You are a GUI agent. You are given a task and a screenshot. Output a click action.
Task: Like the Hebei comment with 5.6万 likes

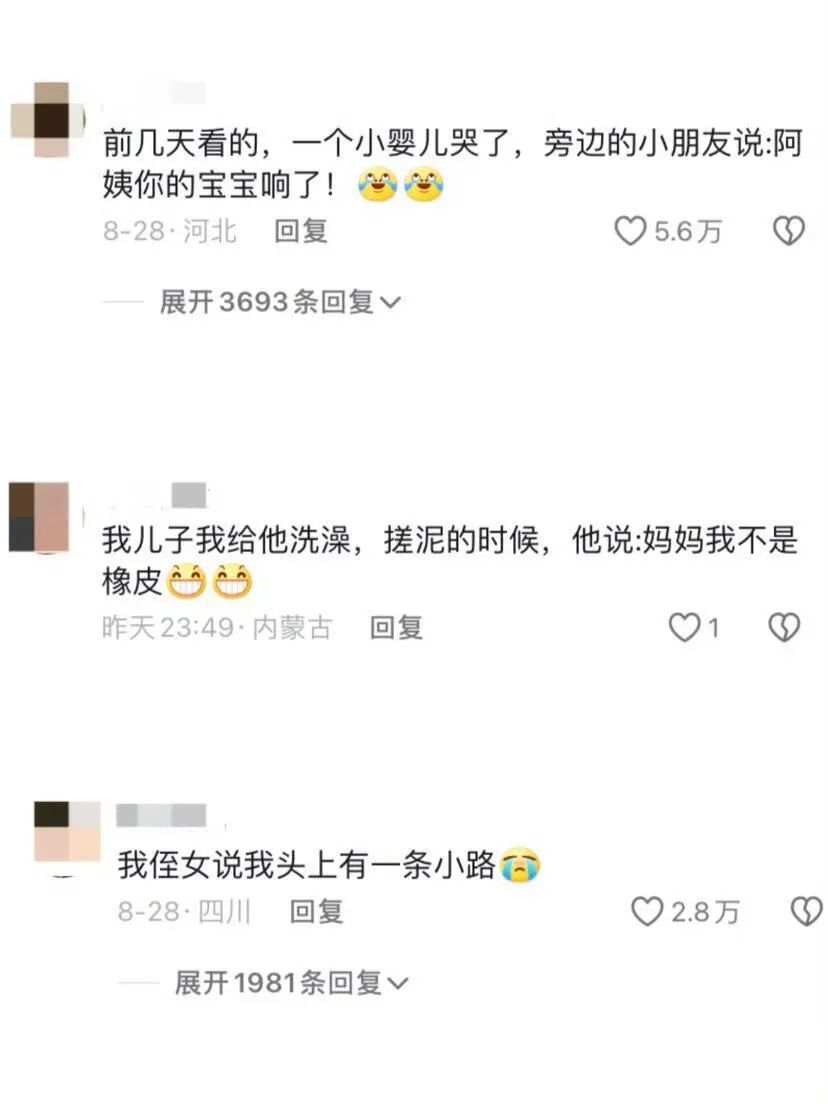(x=630, y=231)
